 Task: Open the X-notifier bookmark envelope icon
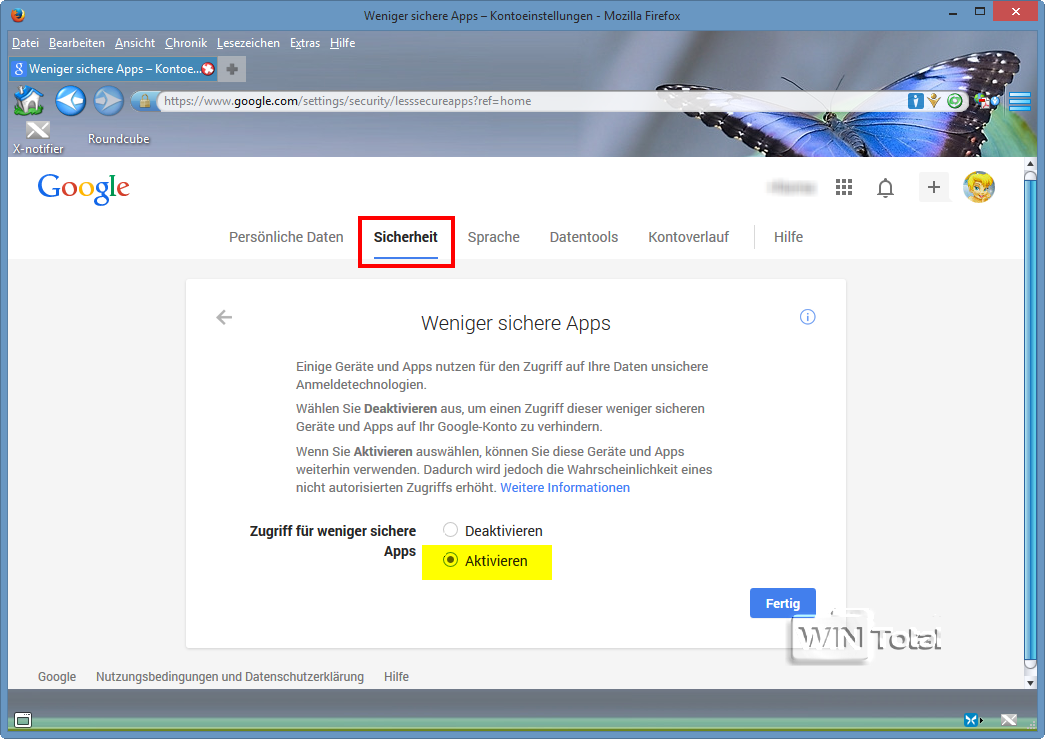[x=38, y=130]
